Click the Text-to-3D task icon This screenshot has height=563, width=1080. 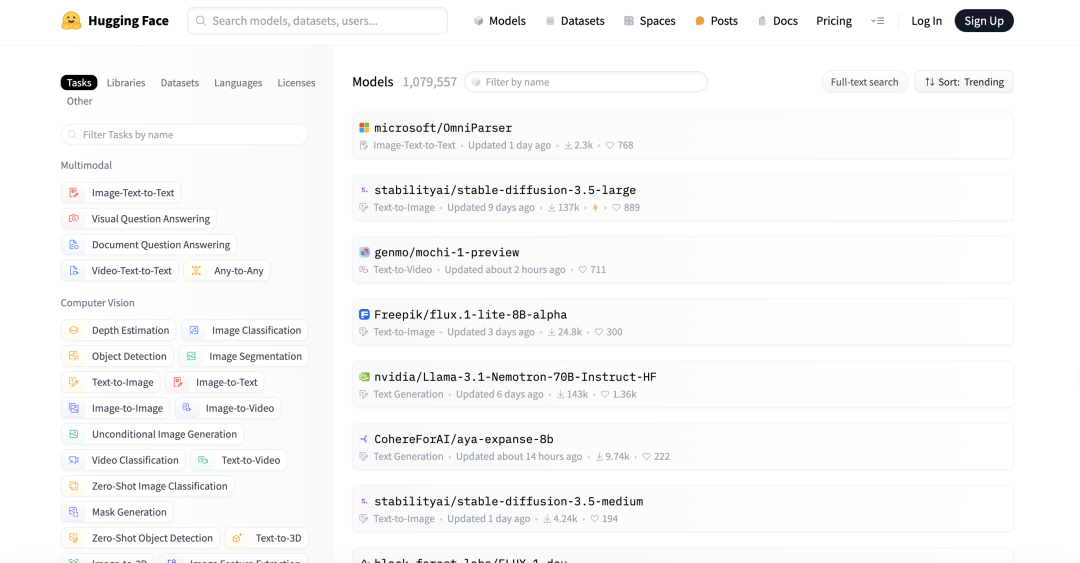237,538
